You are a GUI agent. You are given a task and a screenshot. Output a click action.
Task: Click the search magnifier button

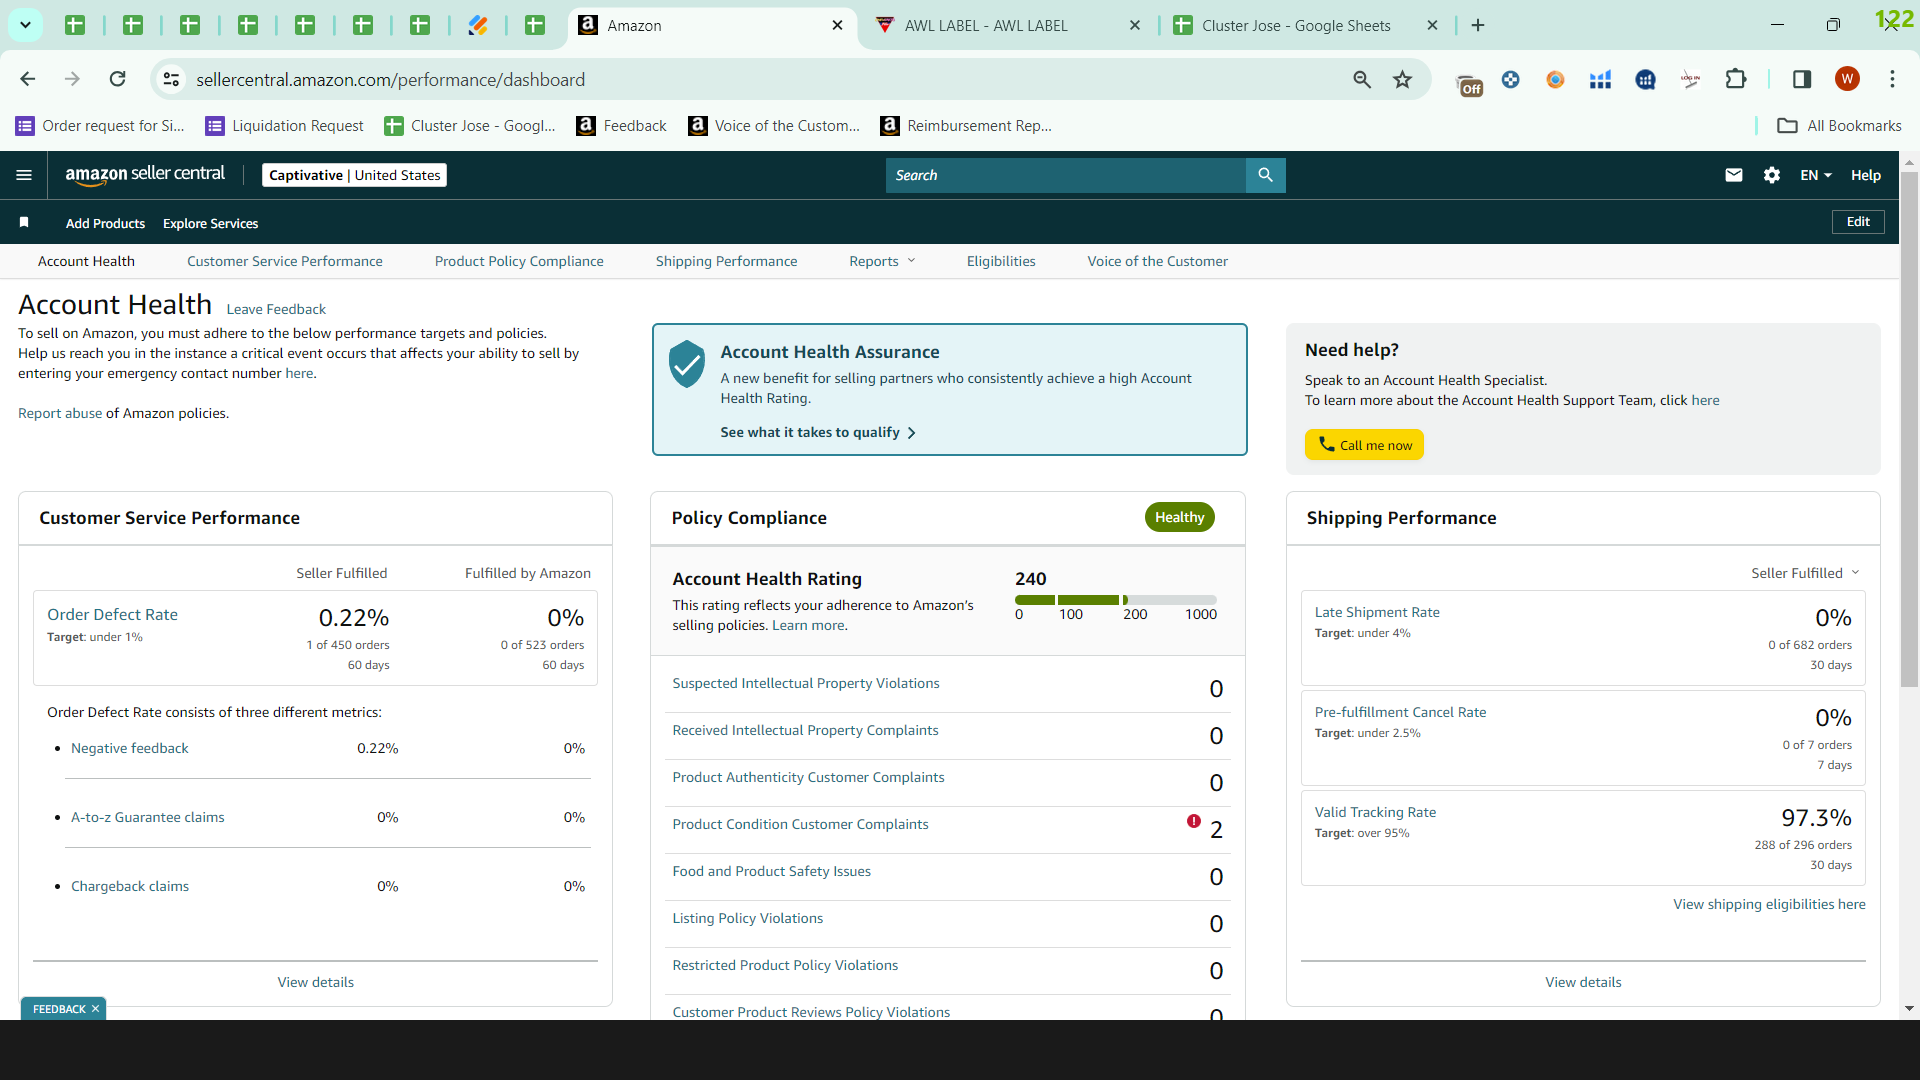pos(1265,175)
